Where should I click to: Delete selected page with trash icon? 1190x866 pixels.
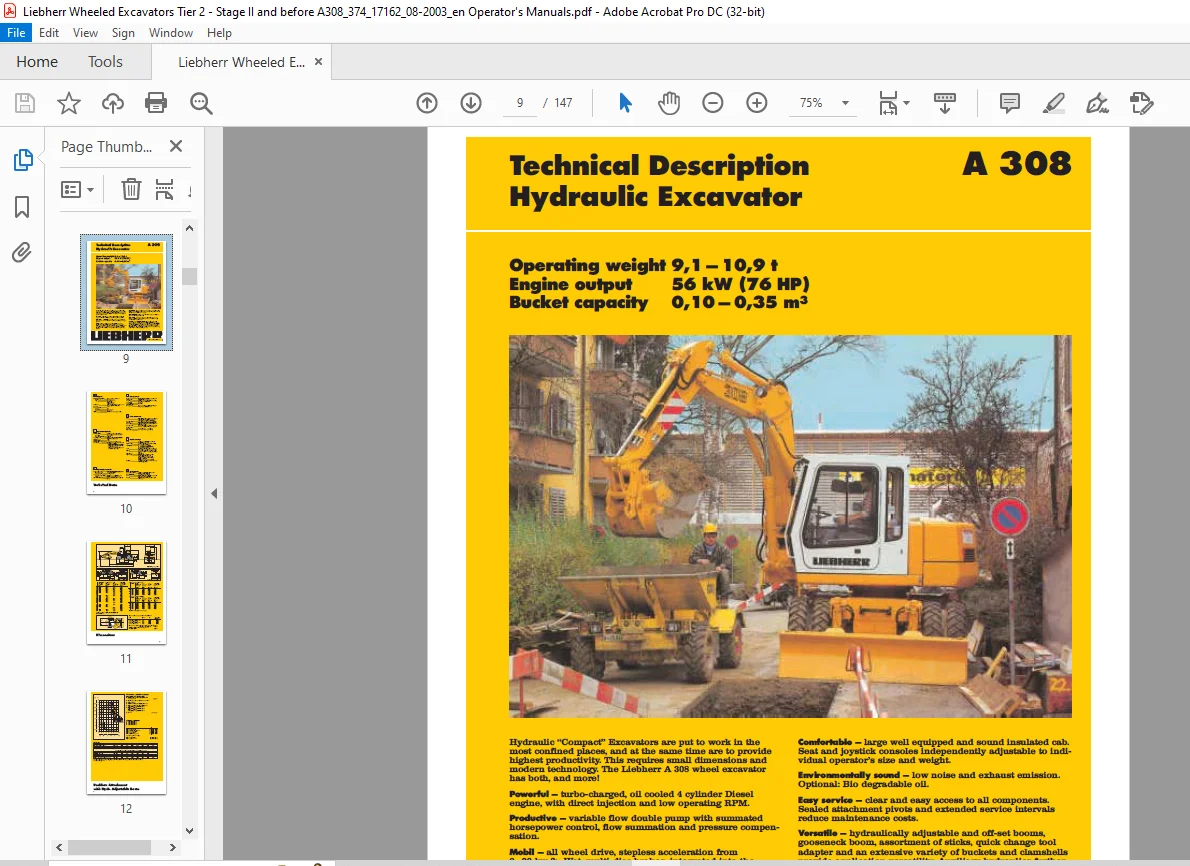131,188
